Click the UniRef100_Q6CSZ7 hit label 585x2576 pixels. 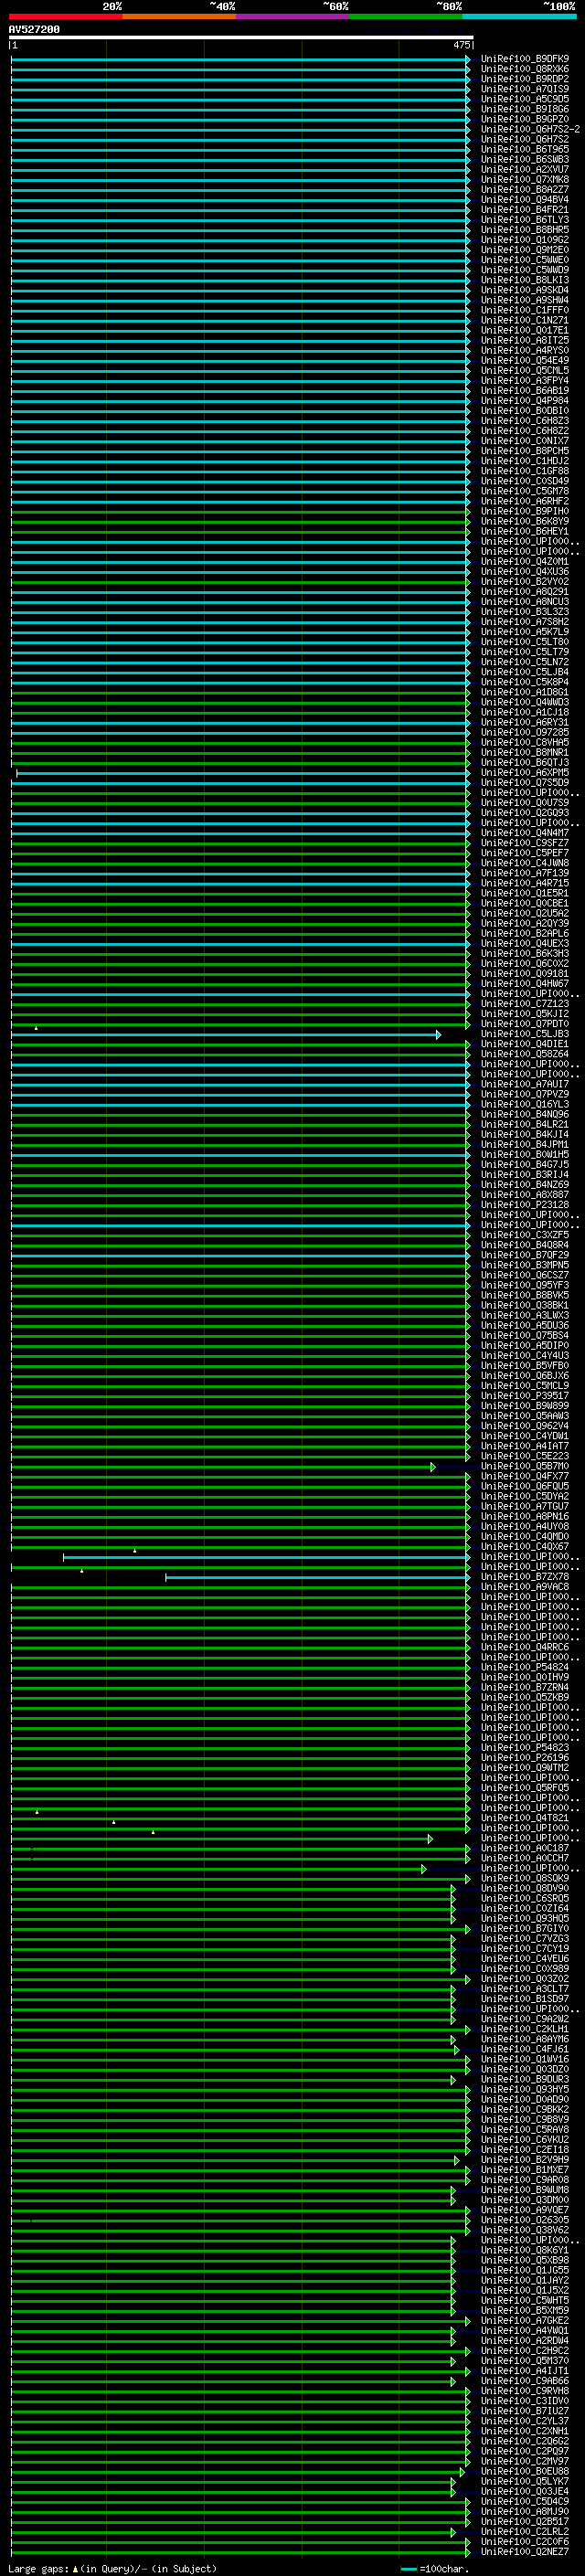[525, 1275]
